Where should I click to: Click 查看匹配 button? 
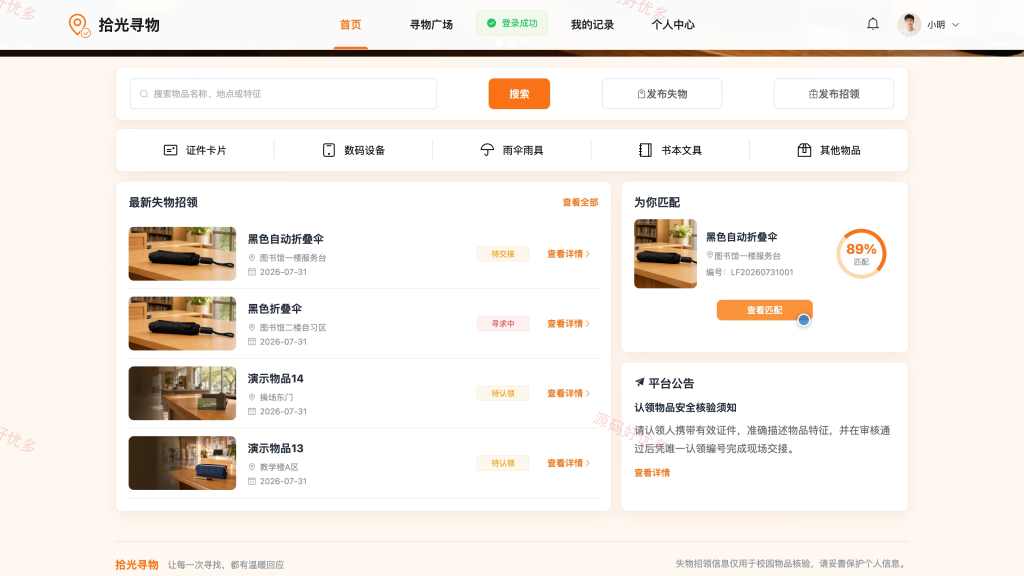pos(765,310)
